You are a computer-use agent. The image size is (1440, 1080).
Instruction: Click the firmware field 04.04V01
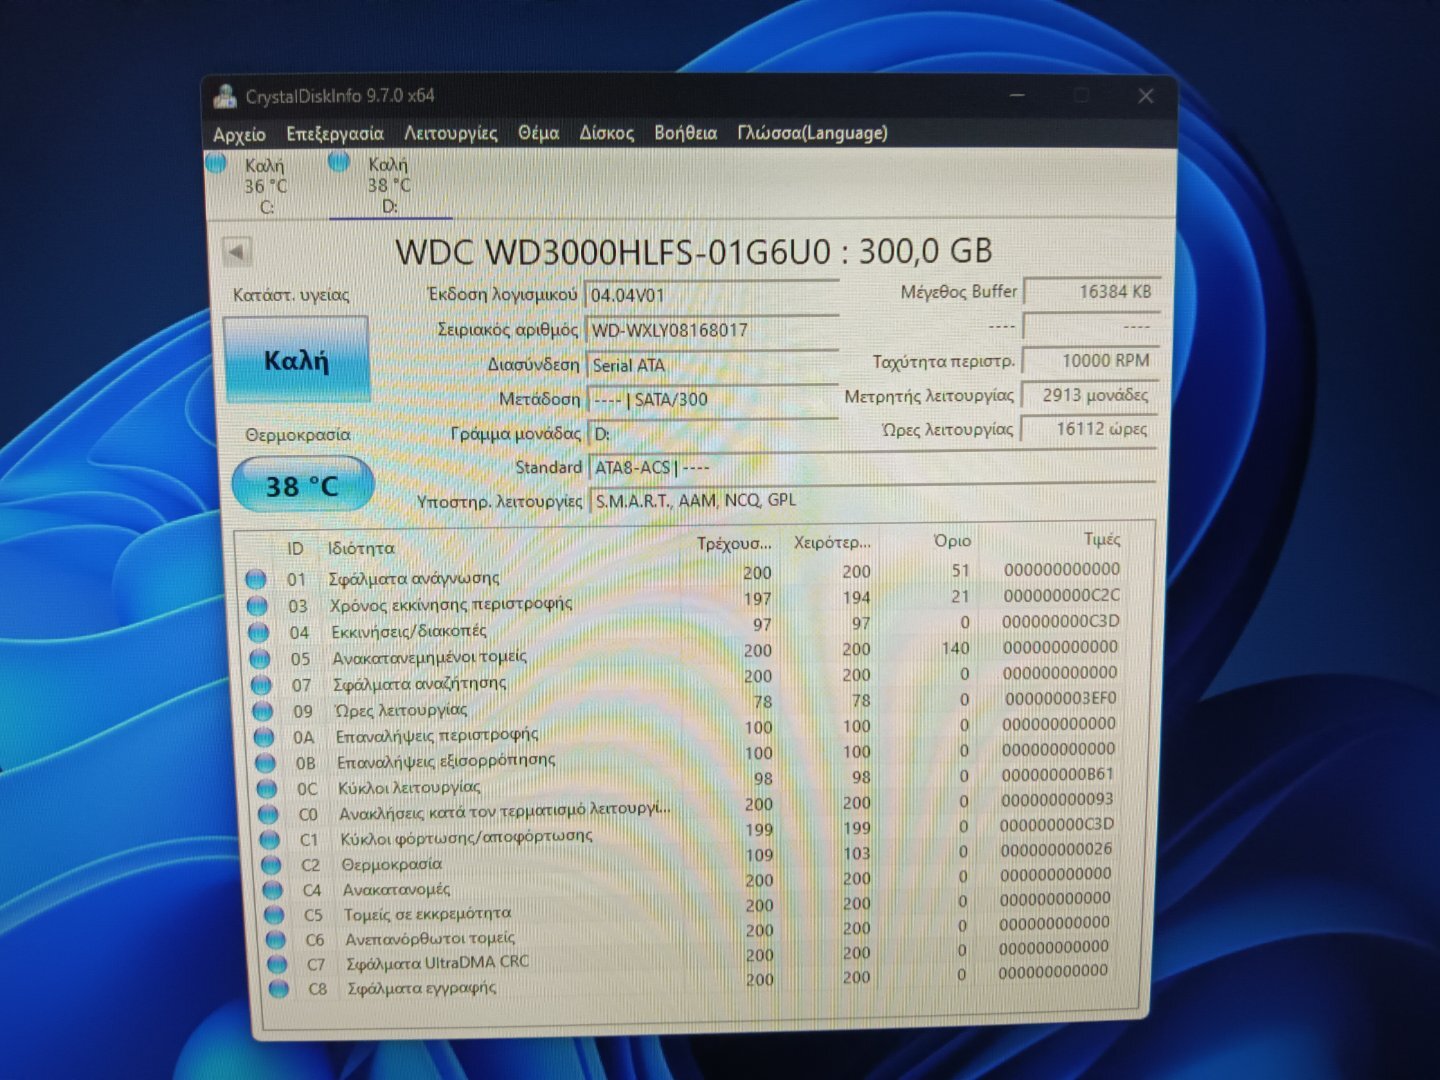(711, 295)
